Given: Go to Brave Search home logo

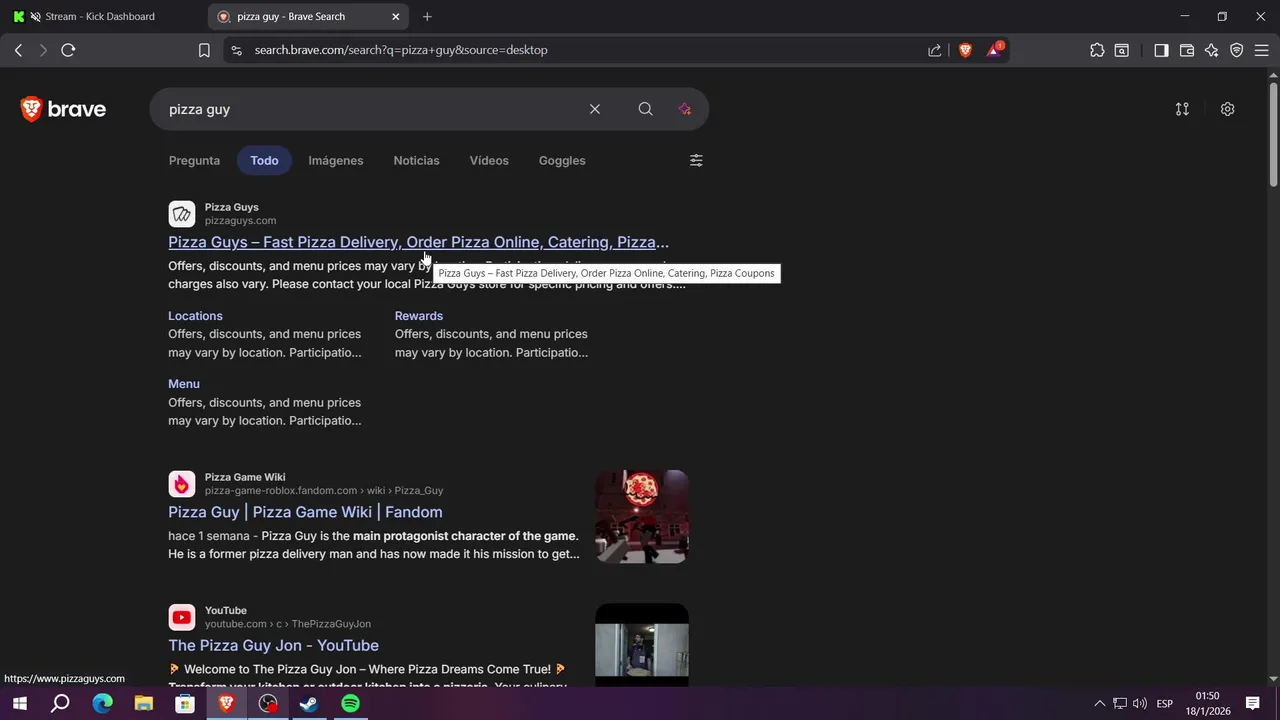Looking at the screenshot, I should tap(63, 109).
